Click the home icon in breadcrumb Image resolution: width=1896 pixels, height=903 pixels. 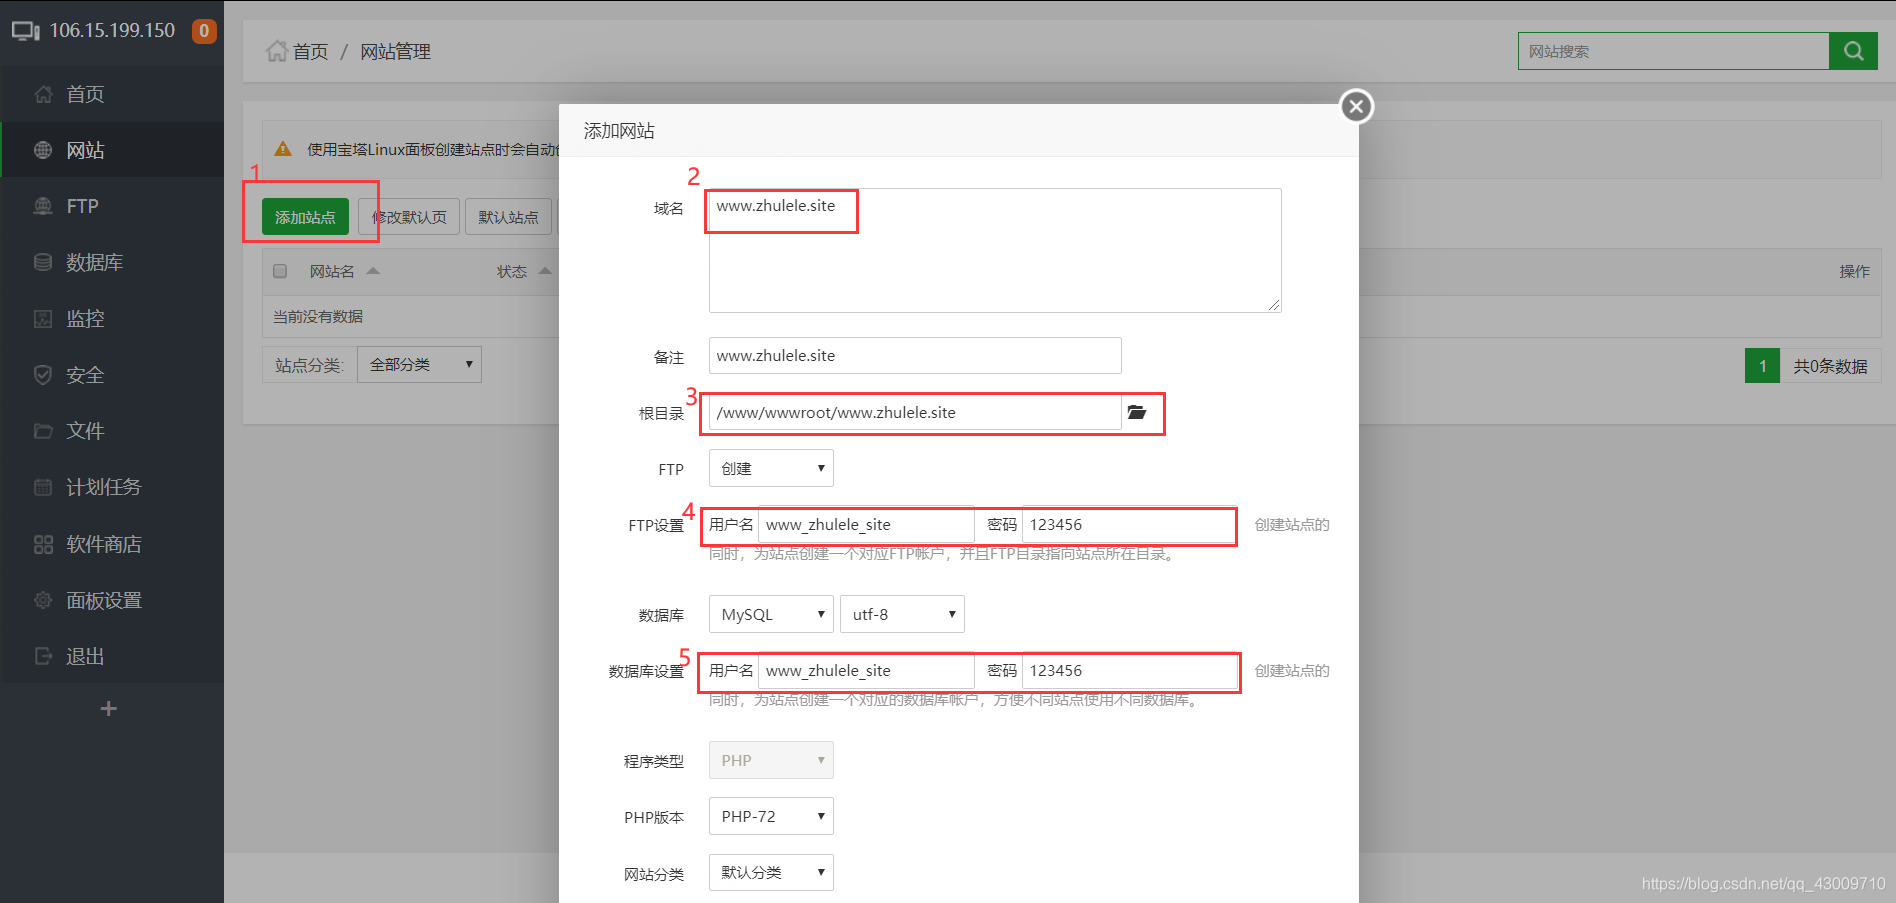[x=276, y=51]
